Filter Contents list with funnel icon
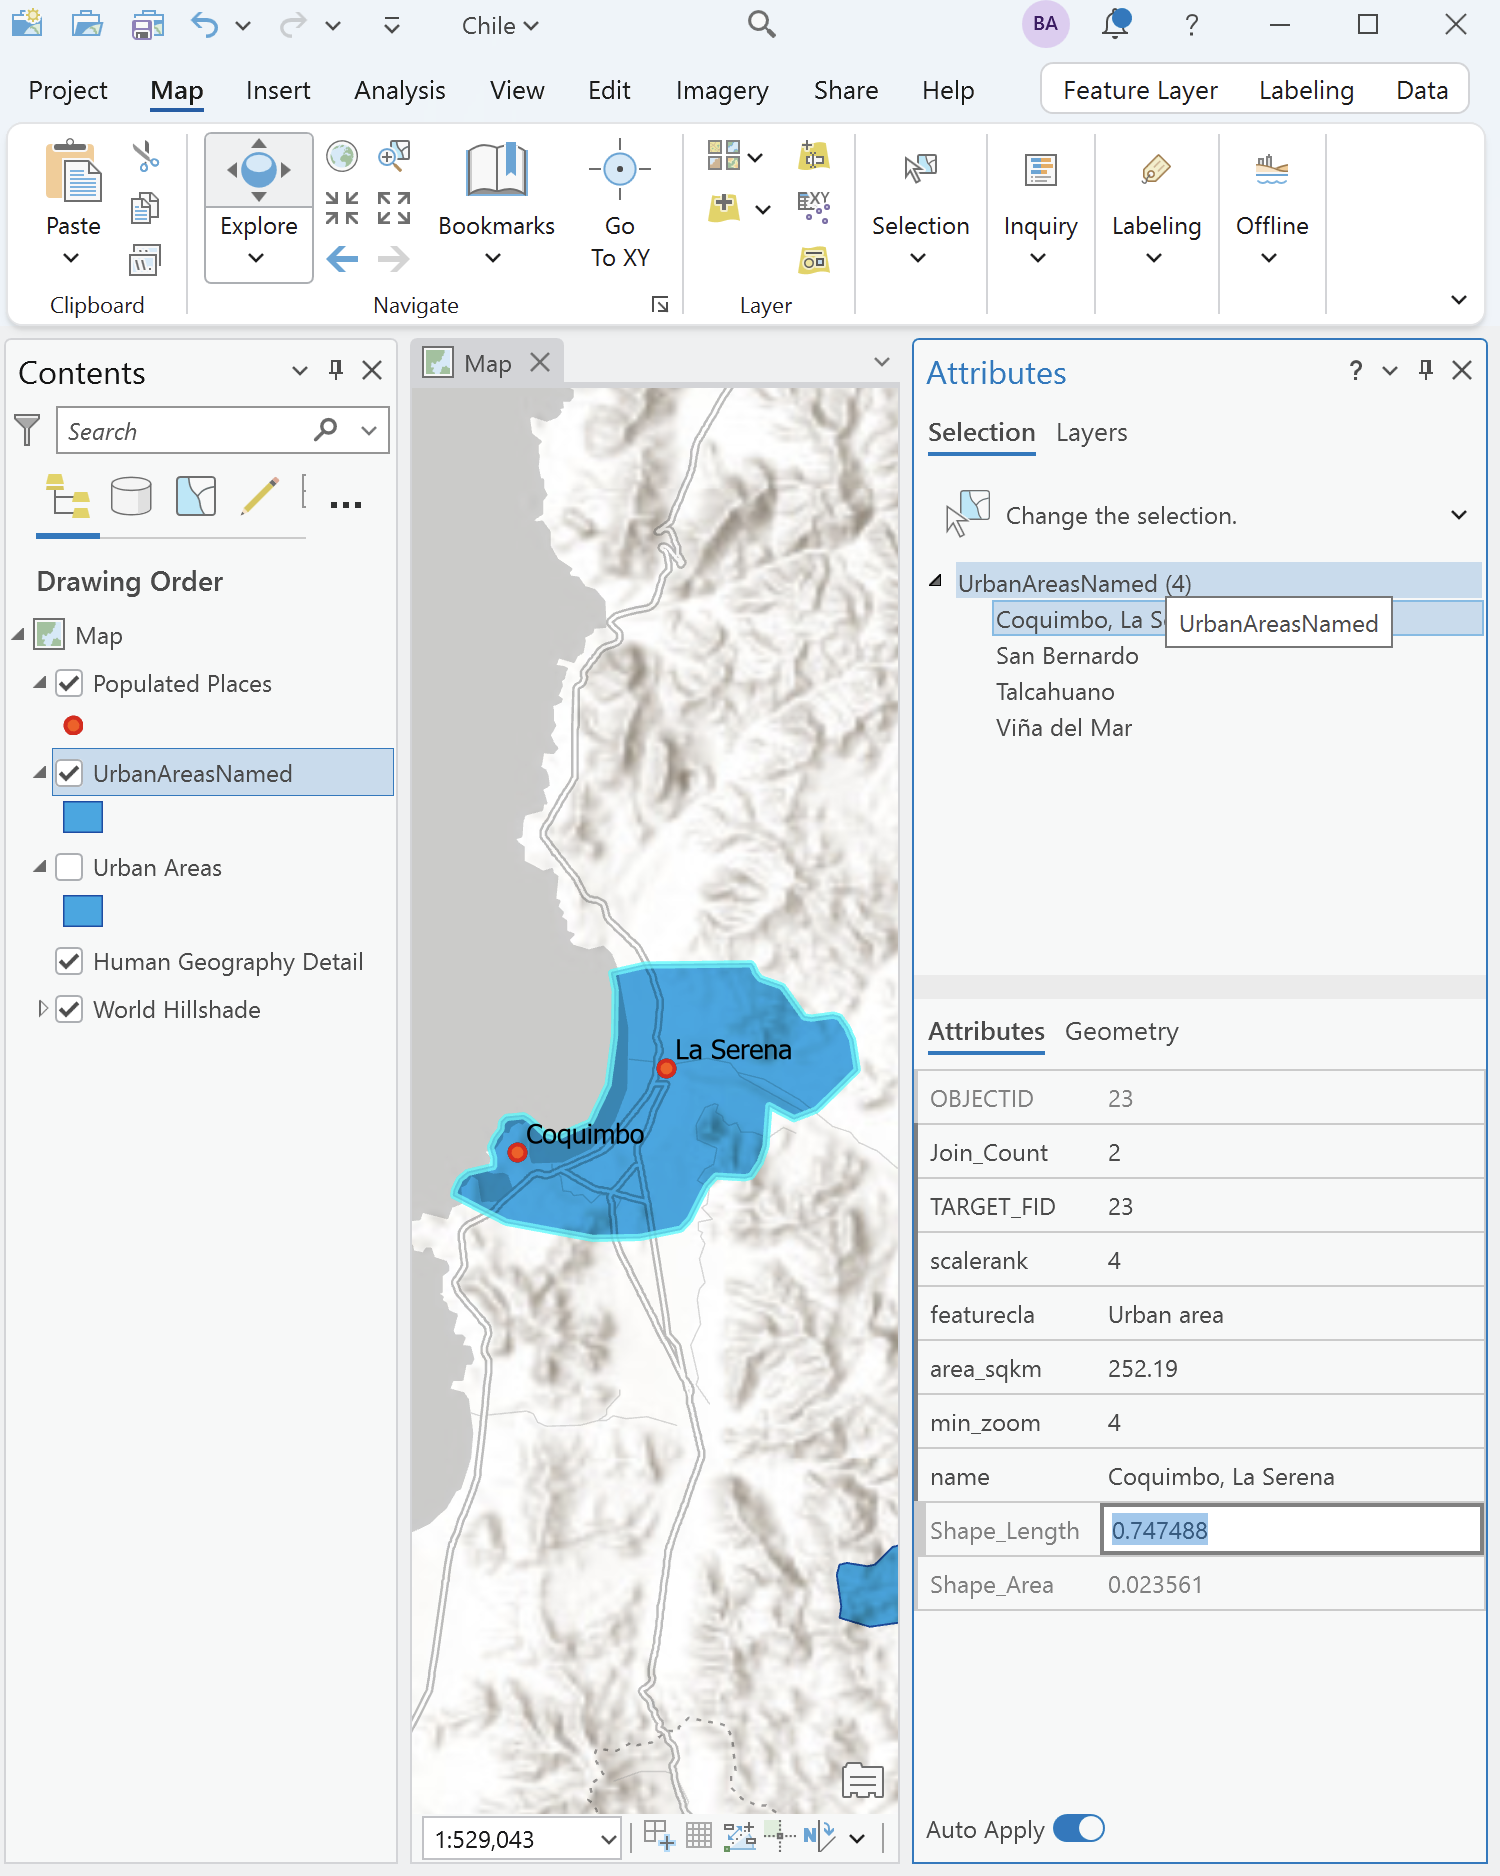The height and width of the screenshot is (1876, 1500). (x=27, y=430)
